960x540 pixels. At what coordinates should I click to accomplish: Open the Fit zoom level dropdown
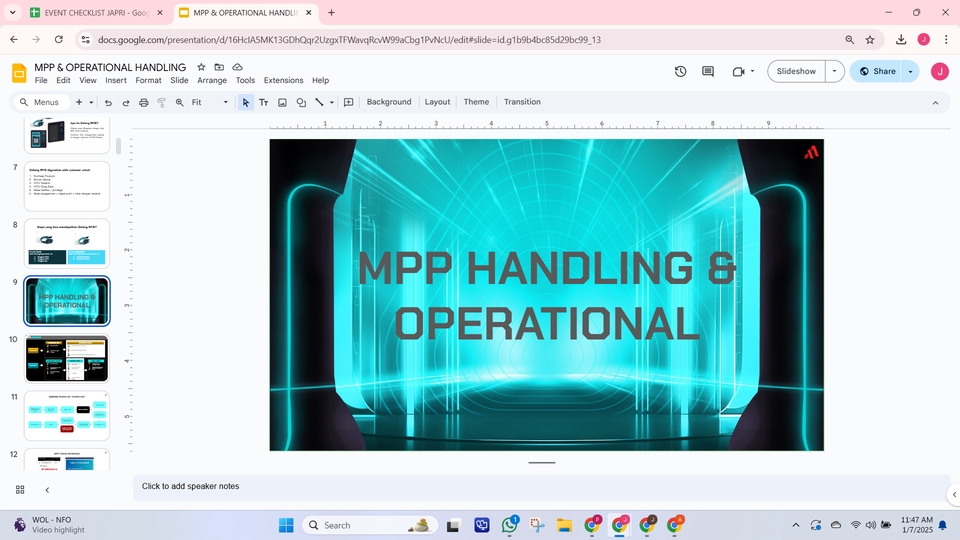(x=210, y=102)
